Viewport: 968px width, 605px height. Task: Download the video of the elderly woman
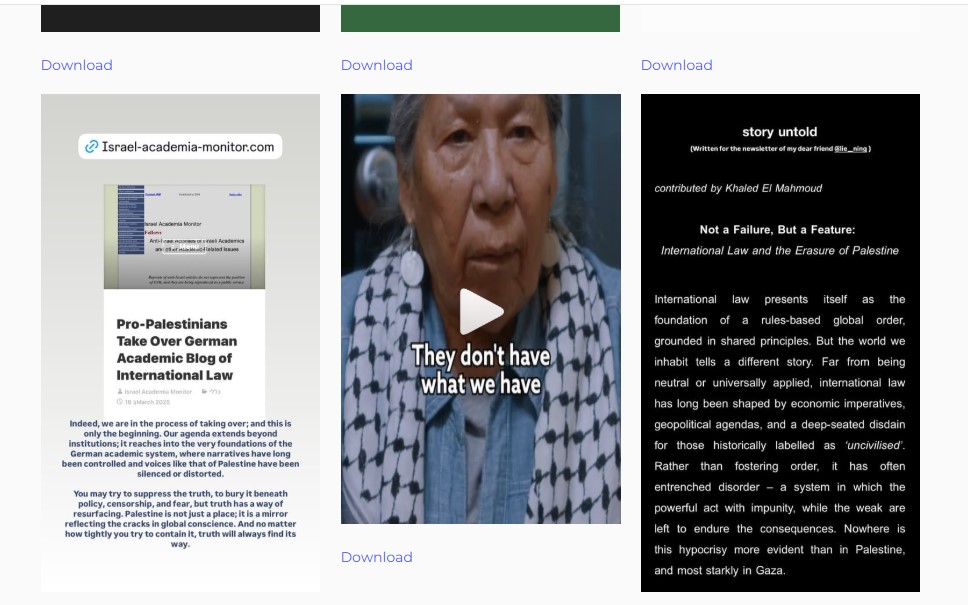pos(376,557)
